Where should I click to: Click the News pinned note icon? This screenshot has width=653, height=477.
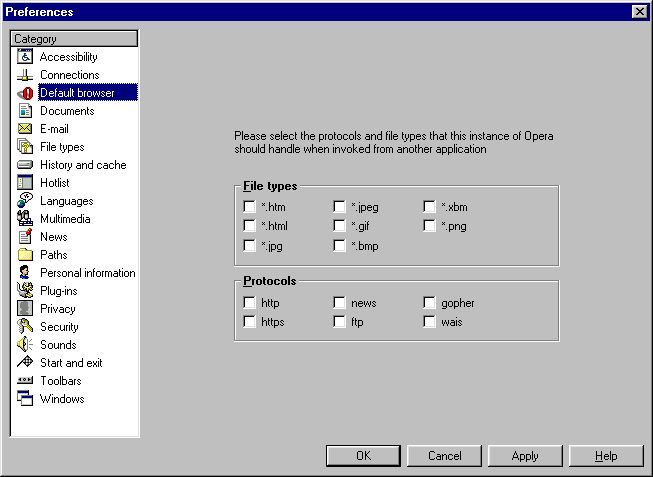tap(25, 236)
